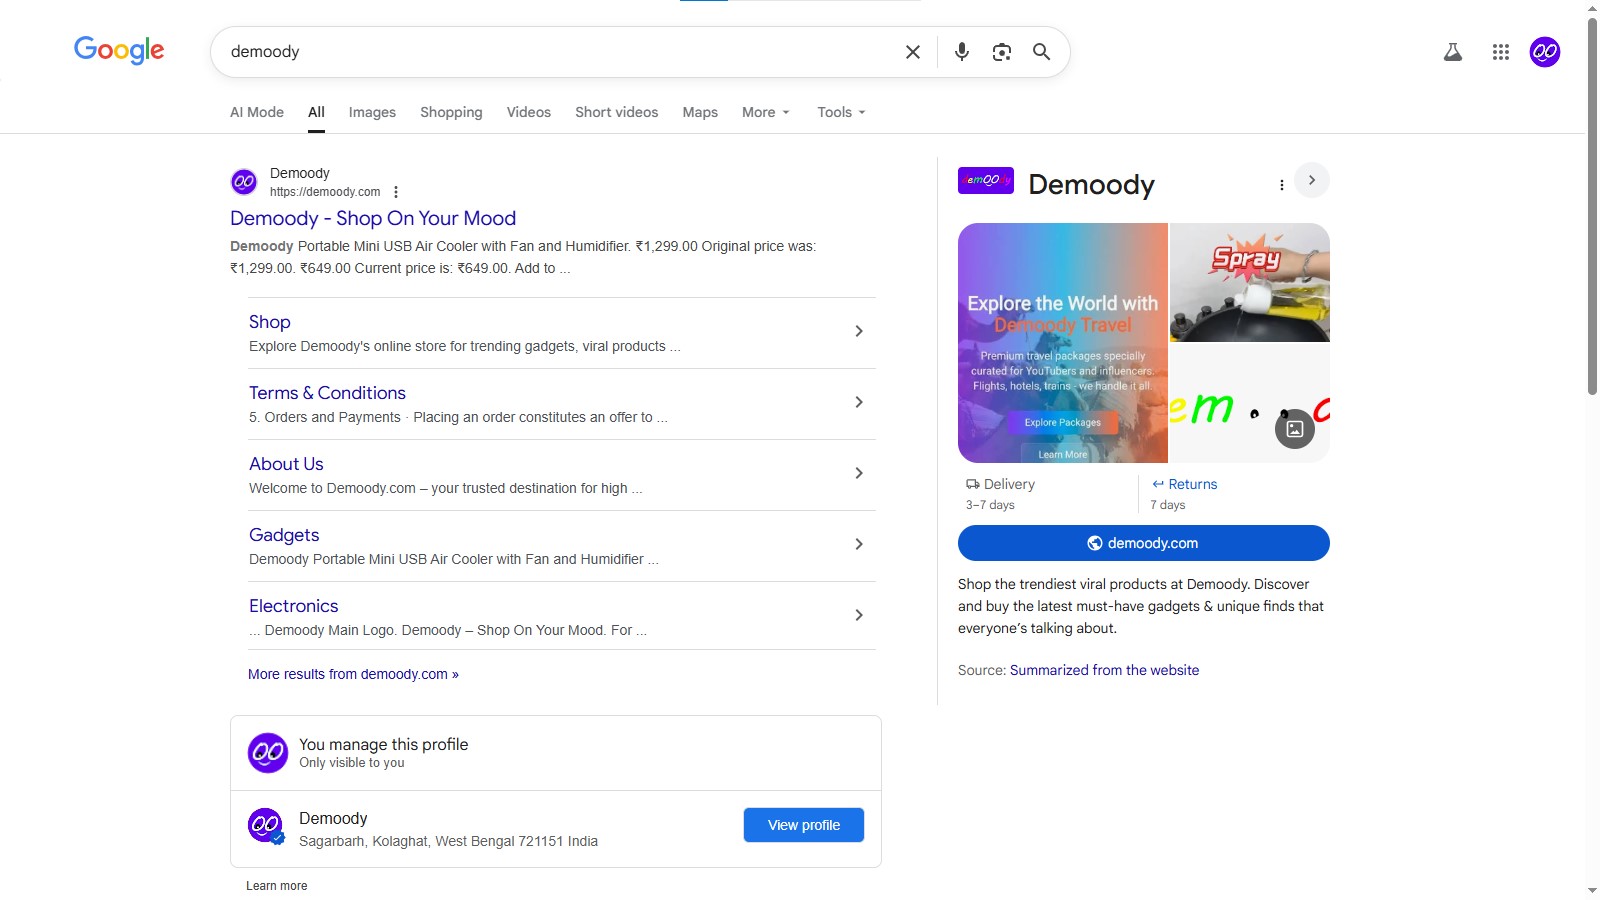The height and width of the screenshot is (900, 1600).
Task: Click next arrow in Demoody panel header
Action: pos(1311,181)
